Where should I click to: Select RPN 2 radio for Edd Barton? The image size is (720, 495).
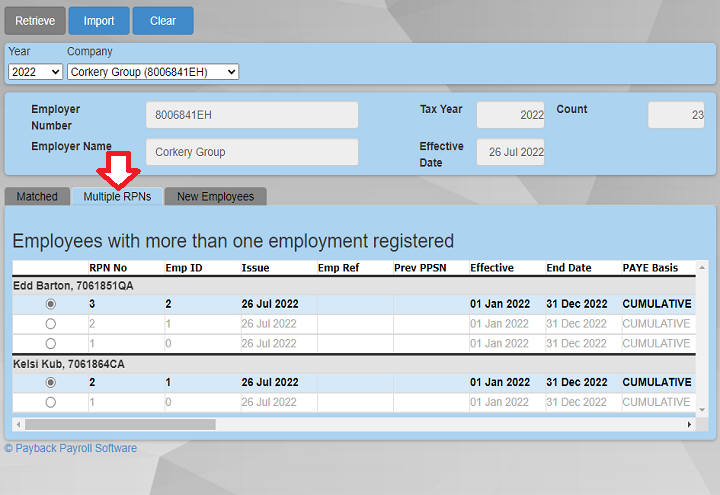[51, 324]
